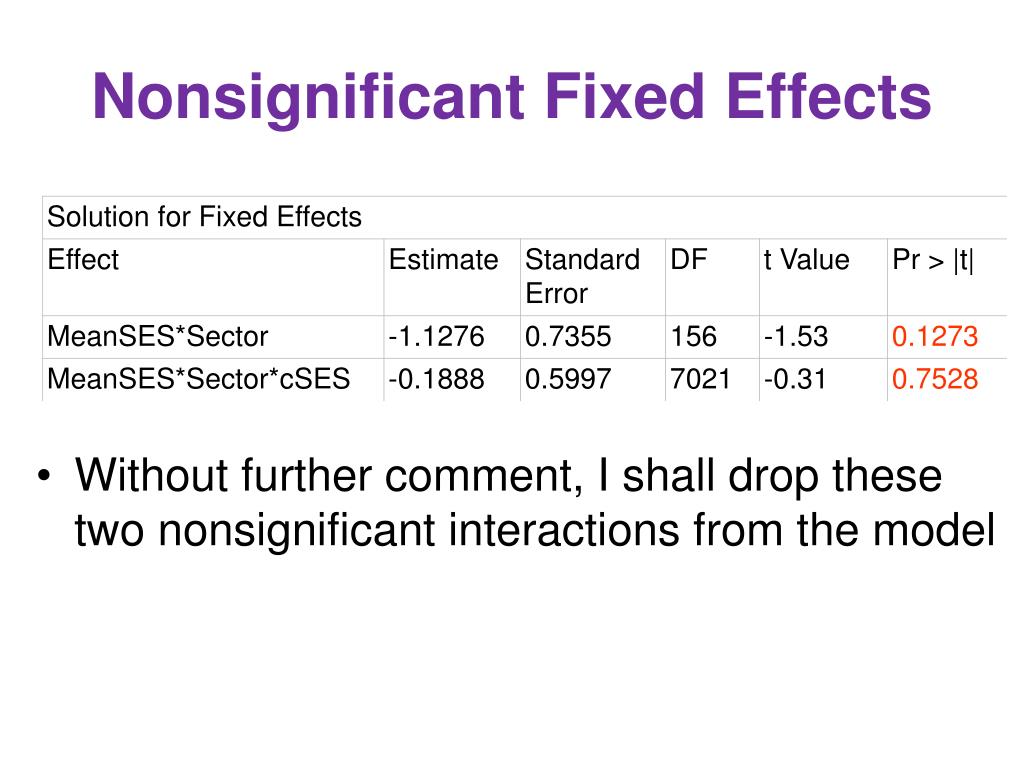Click the t Value column header
This screenshot has height=768, width=1024.
pos(807,260)
